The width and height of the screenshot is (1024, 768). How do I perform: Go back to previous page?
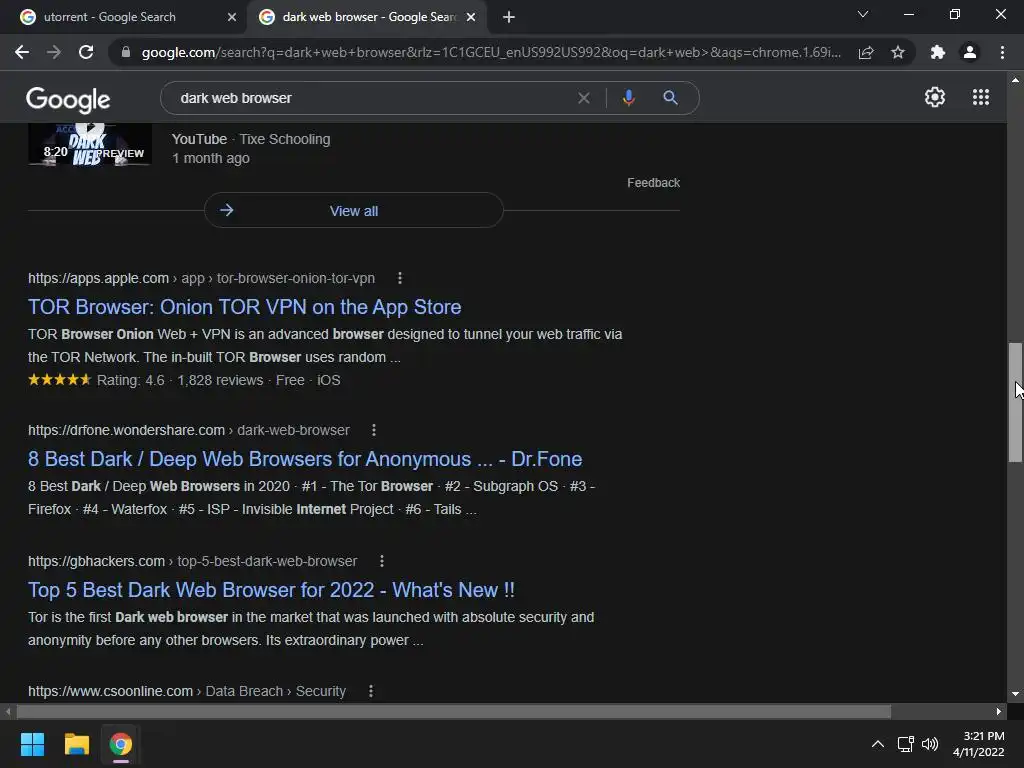point(22,52)
